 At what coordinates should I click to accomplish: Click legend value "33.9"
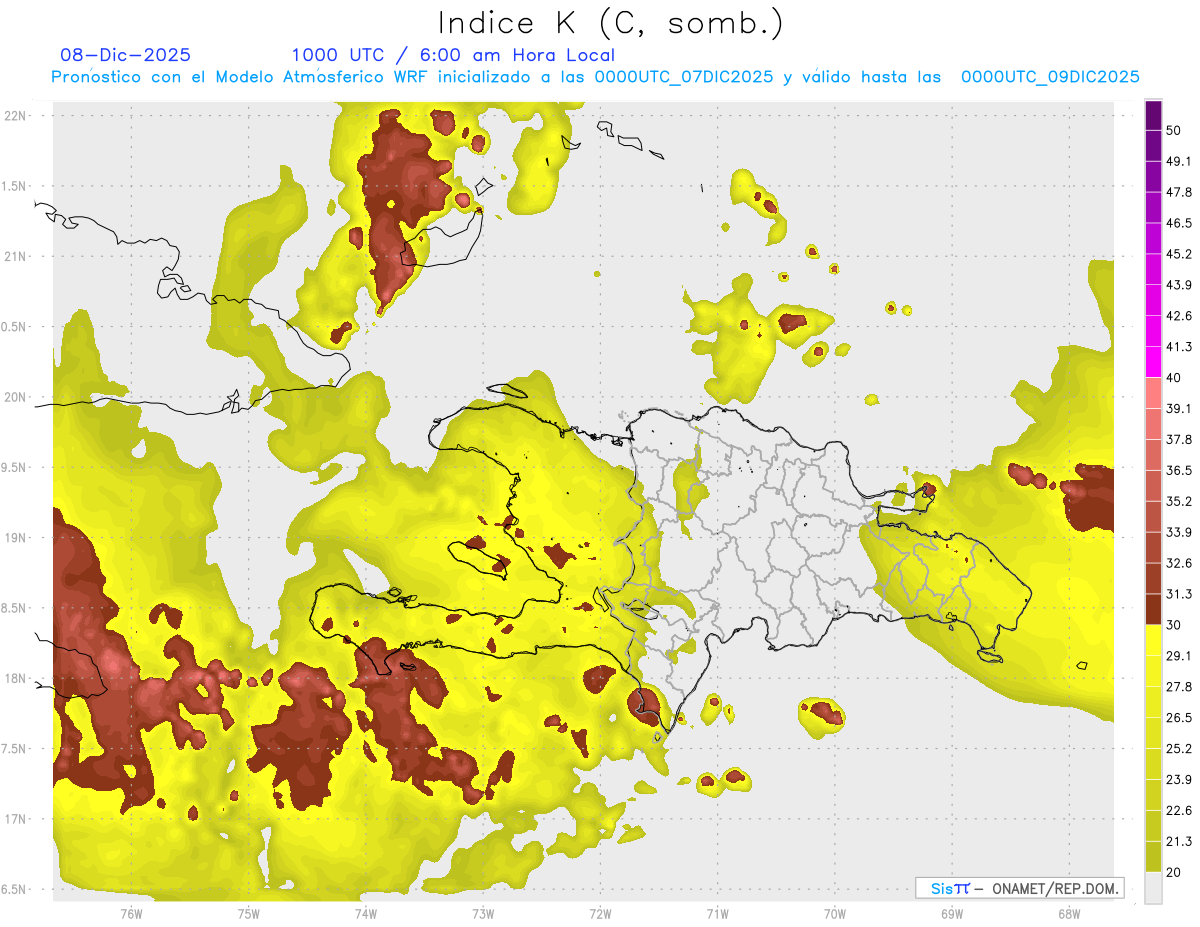pyautogui.click(x=1179, y=532)
